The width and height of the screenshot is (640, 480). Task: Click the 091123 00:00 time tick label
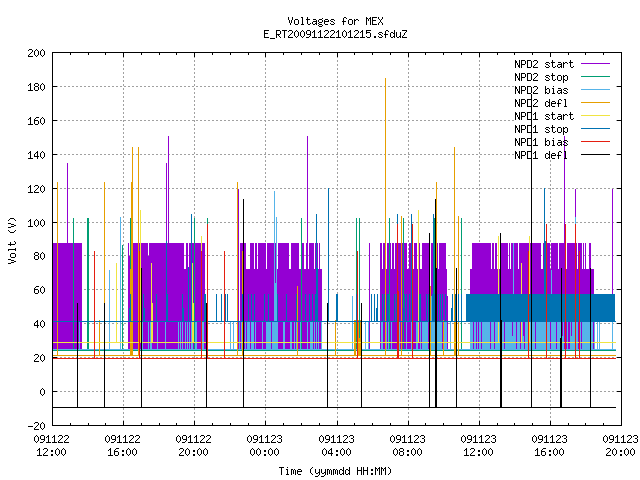pyautogui.click(x=264, y=446)
